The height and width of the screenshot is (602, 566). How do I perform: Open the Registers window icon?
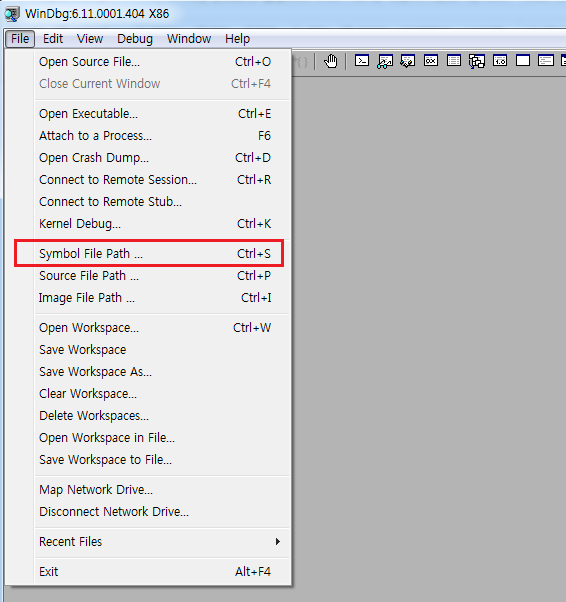tap(431, 61)
